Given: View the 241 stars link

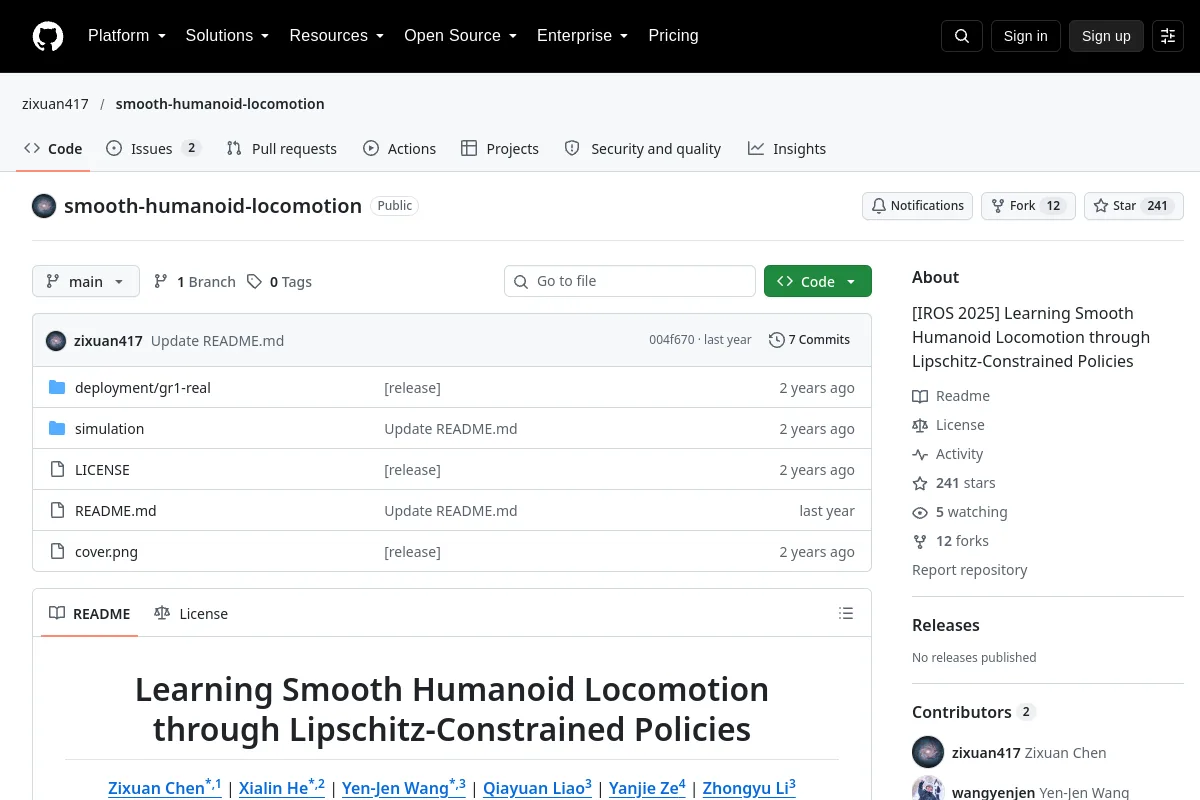Looking at the screenshot, I should (x=954, y=483).
